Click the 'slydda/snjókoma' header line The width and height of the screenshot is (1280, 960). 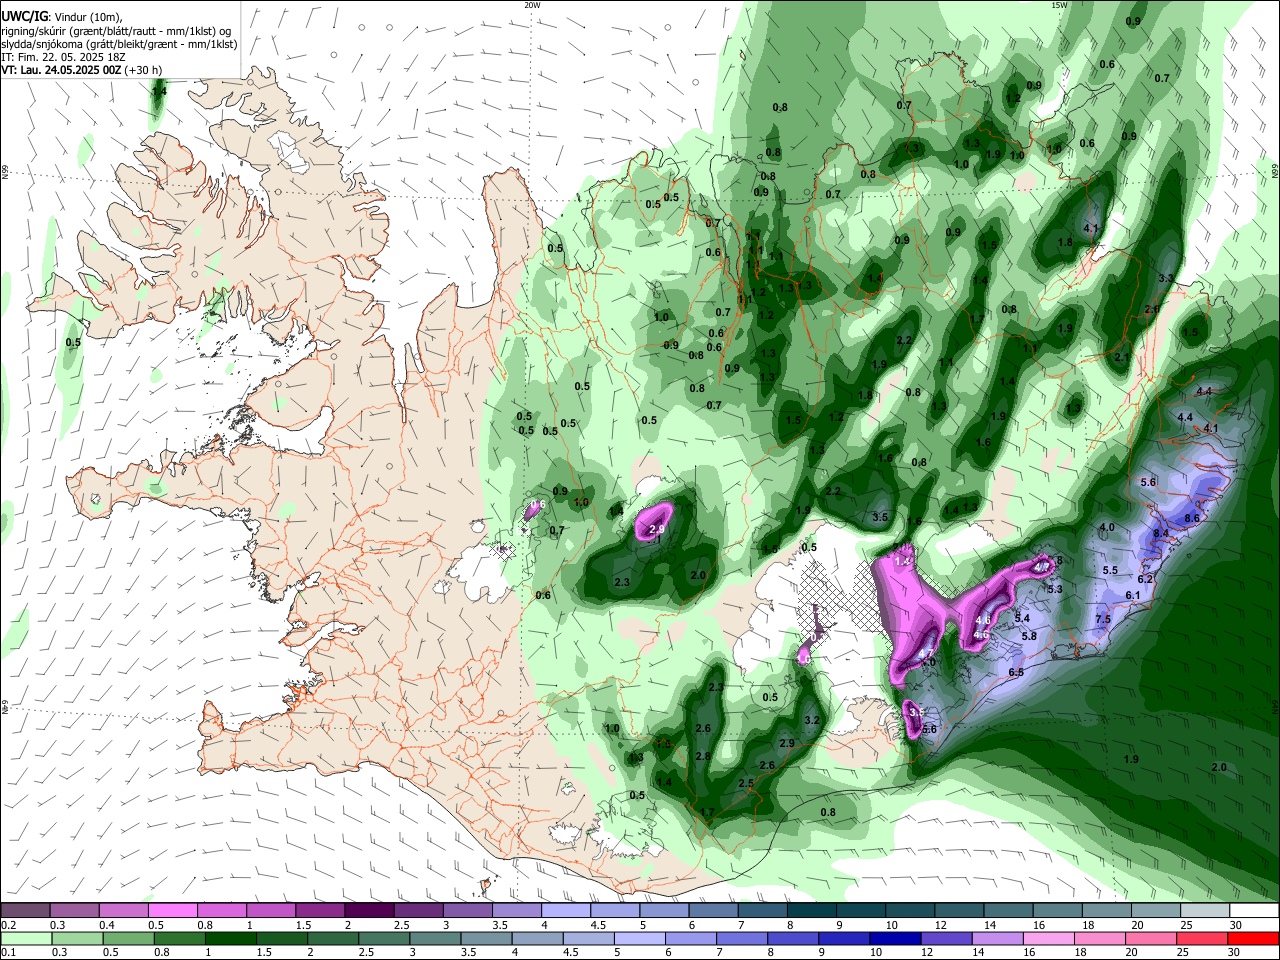tap(119, 44)
